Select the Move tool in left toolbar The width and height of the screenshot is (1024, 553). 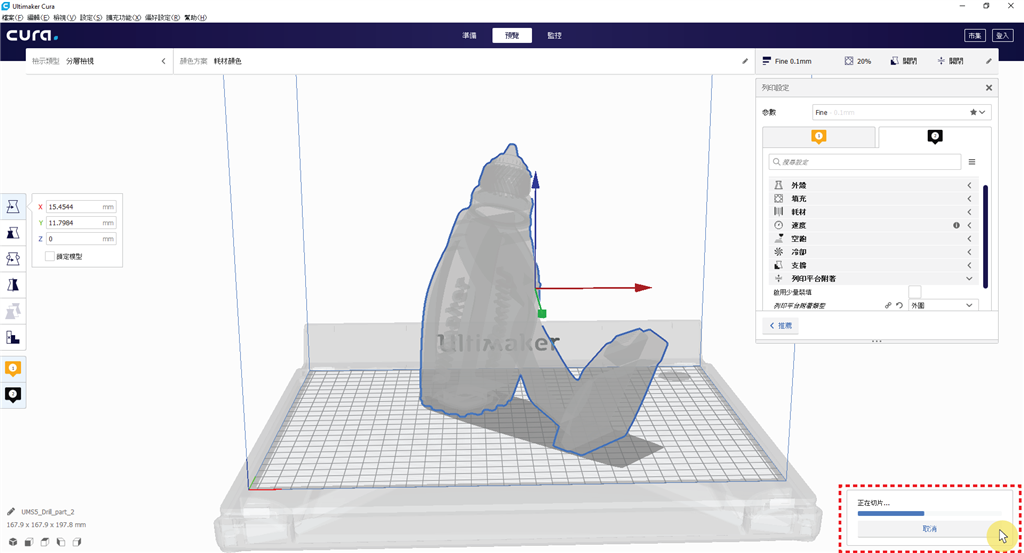point(13,206)
